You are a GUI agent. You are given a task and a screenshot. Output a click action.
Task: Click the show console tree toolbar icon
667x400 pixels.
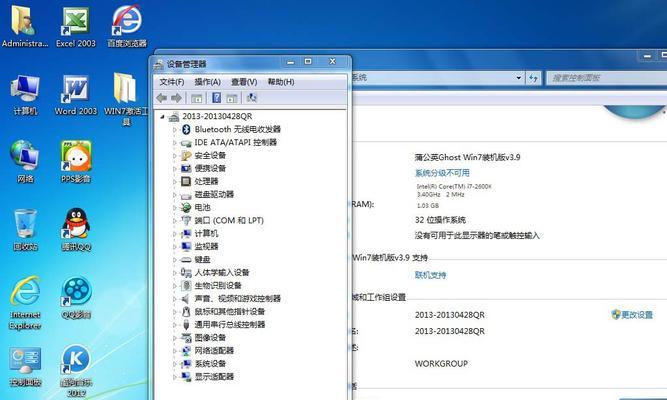click(x=197, y=98)
